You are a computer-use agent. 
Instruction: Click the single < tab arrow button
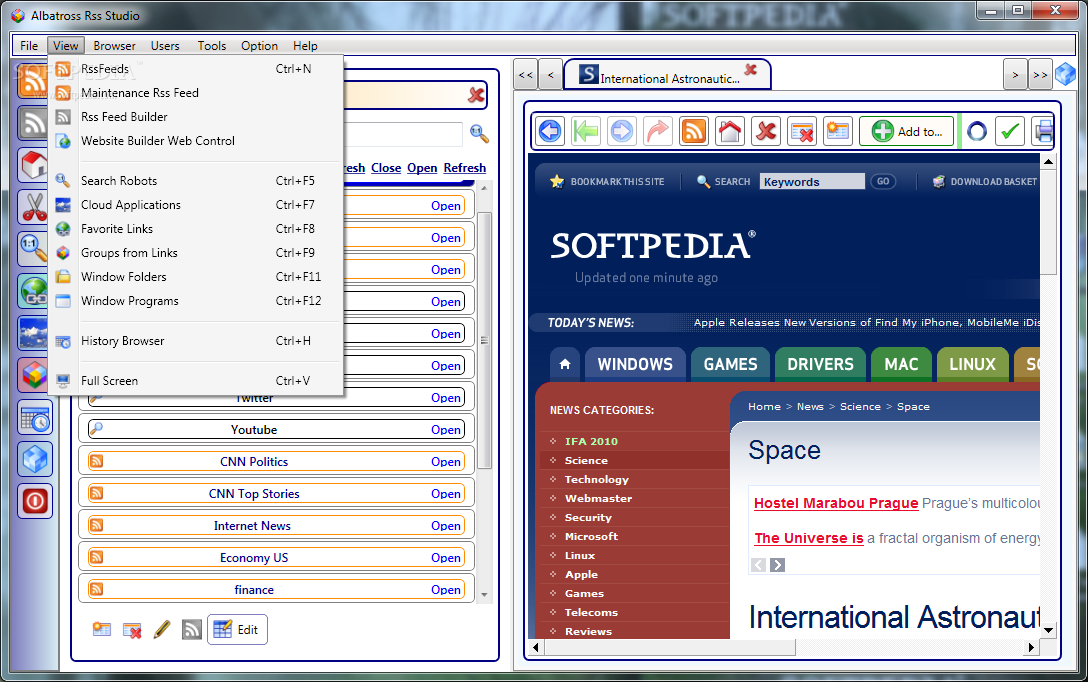click(x=551, y=75)
